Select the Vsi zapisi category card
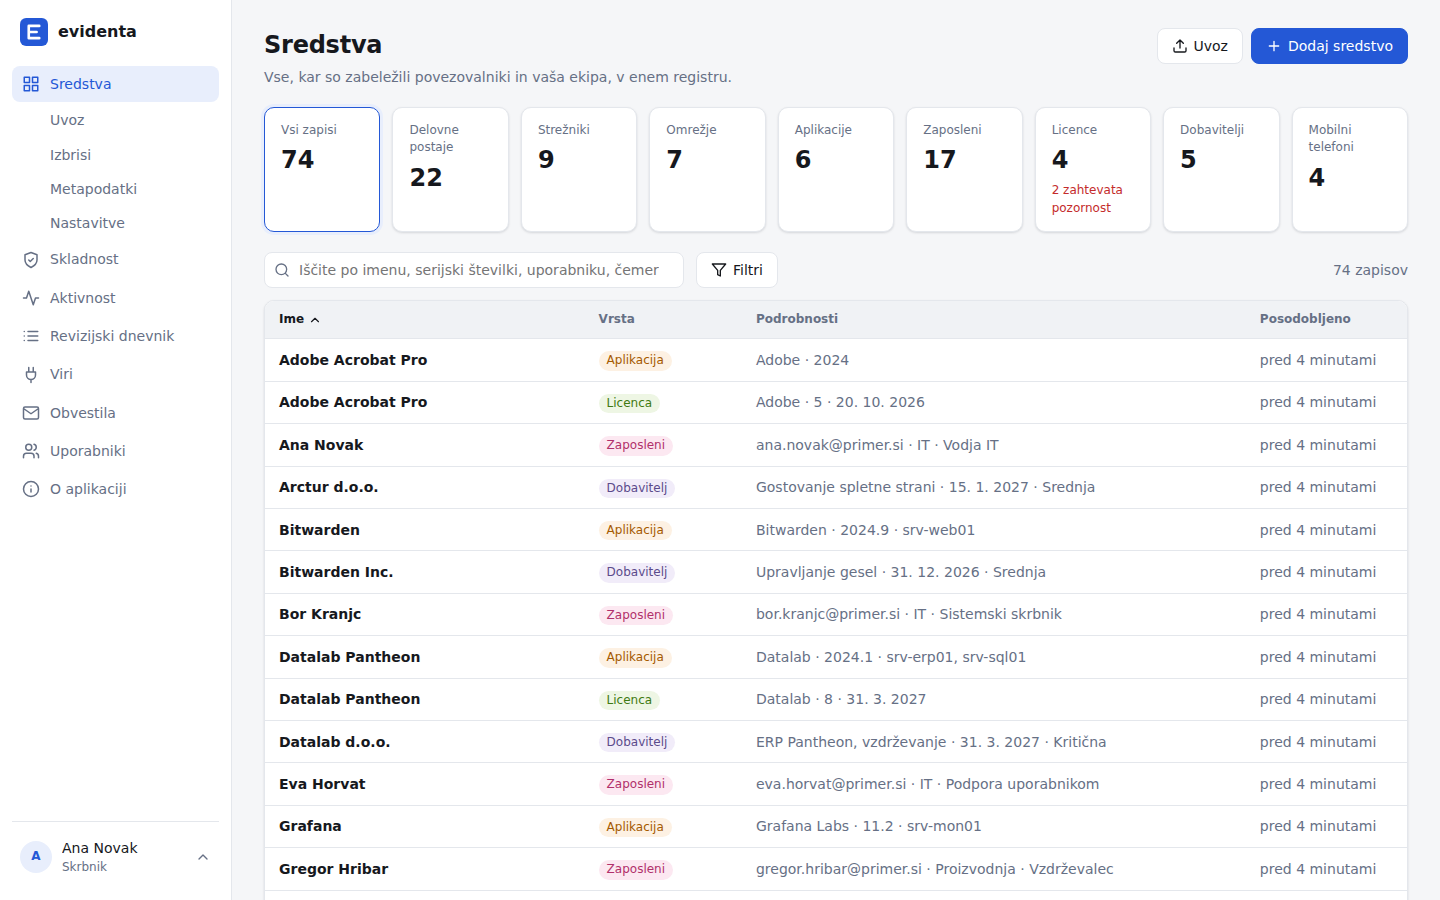Viewport: 1440px width, 900px height. (x=322, y=169)
